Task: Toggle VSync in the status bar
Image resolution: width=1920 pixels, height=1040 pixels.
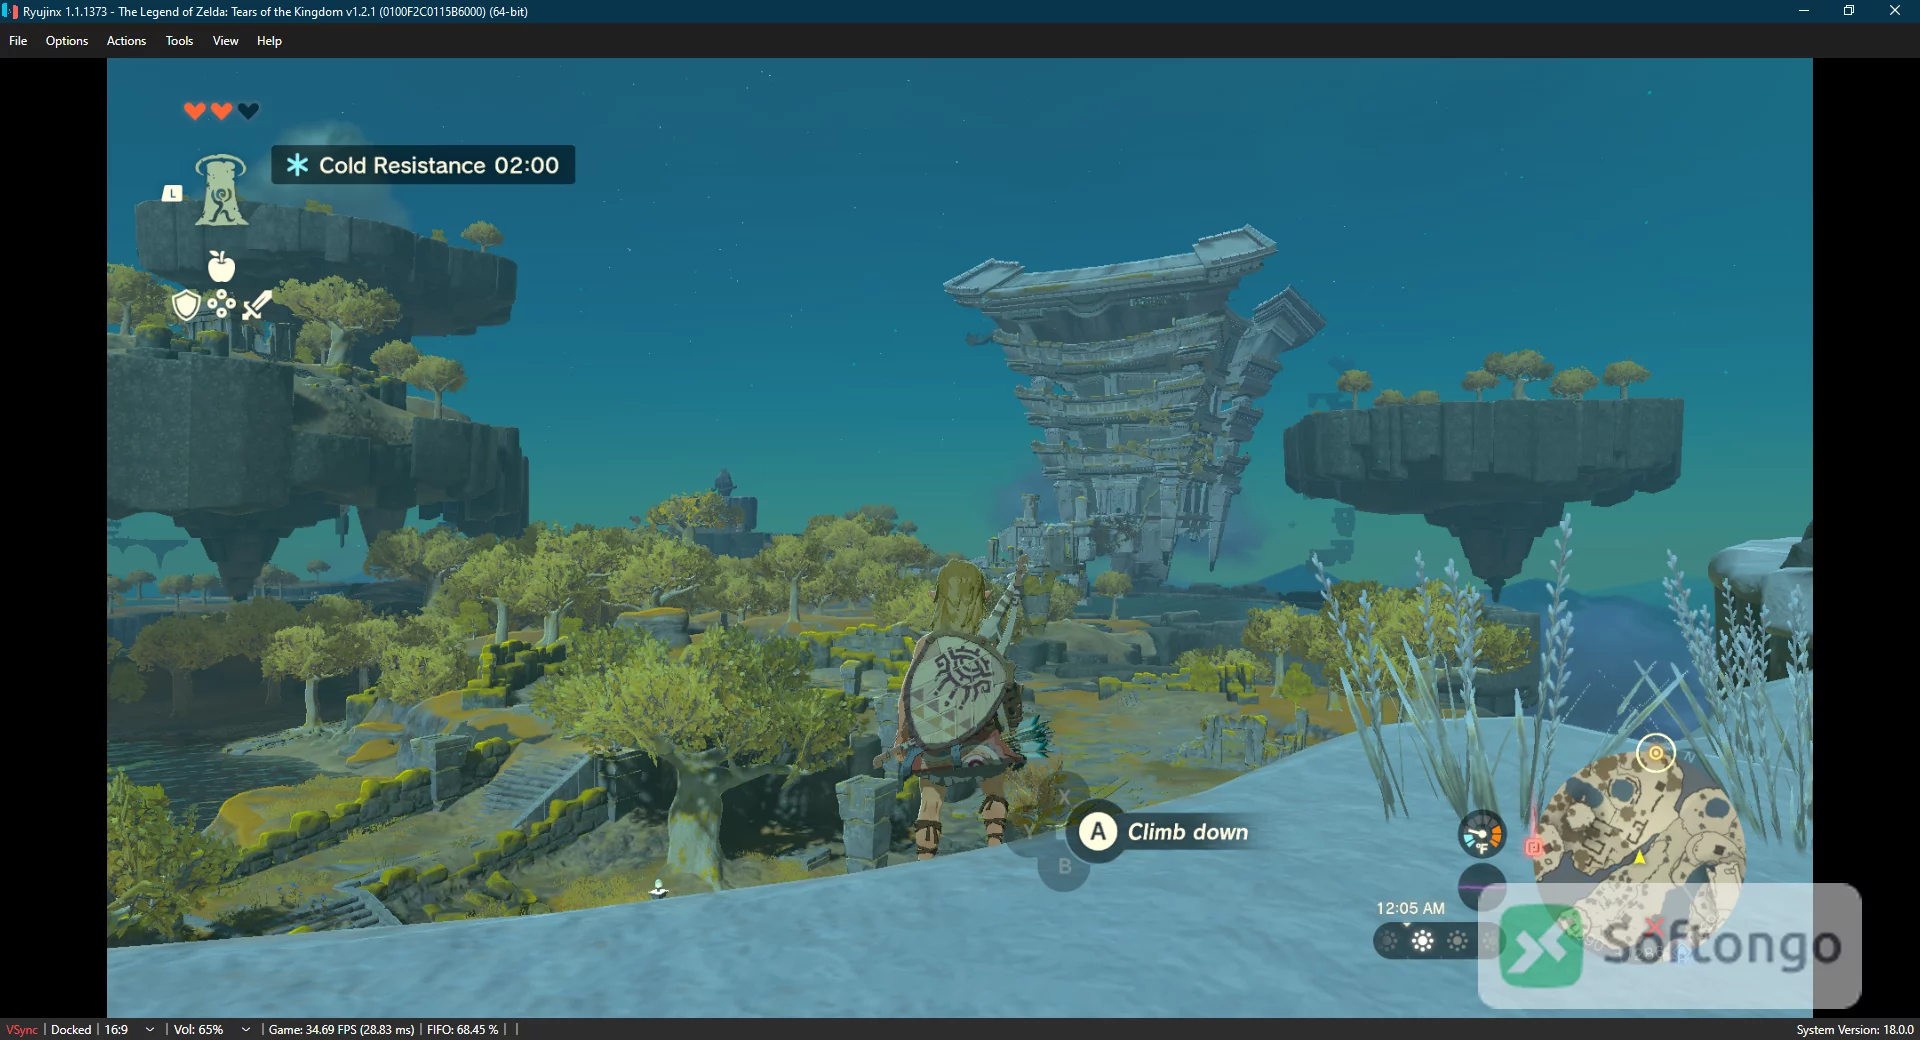Action: pos(22,1029)
